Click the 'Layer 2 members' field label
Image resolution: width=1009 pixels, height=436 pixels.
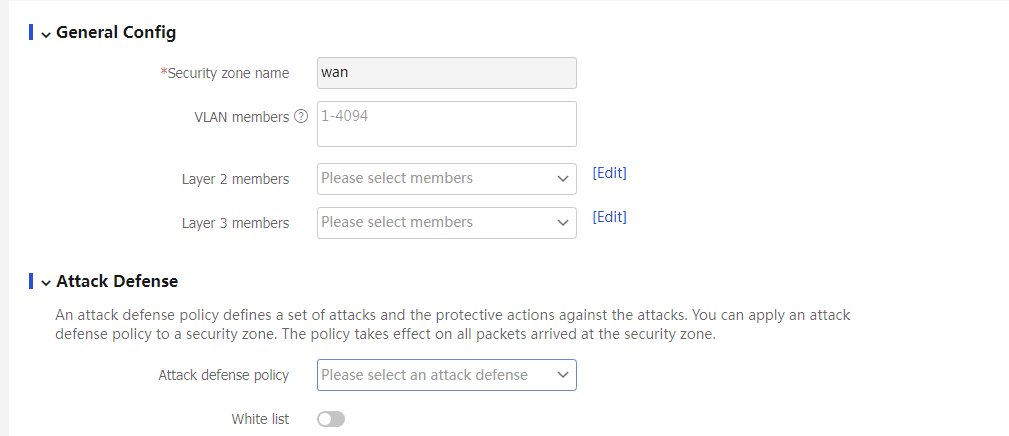click(235, 179)
